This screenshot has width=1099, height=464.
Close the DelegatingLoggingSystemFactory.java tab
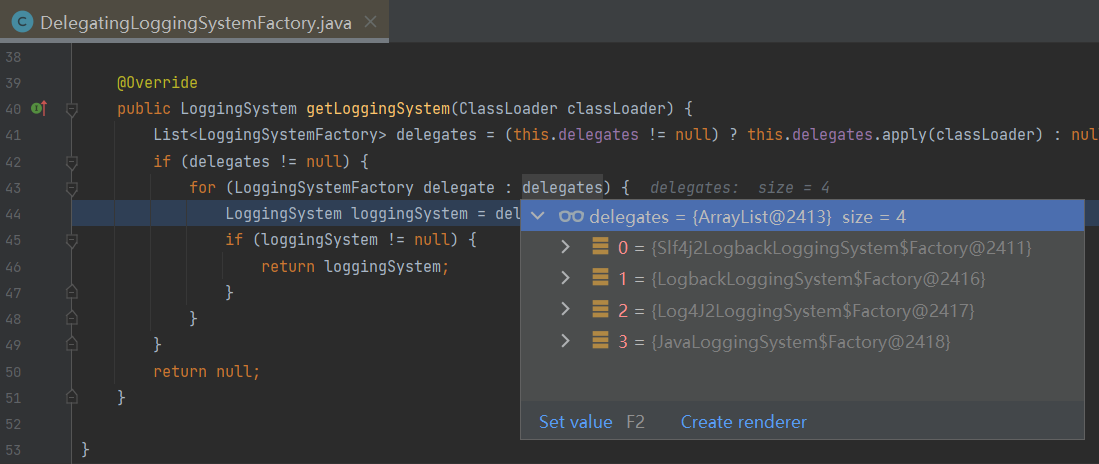(x=371, y=22)
